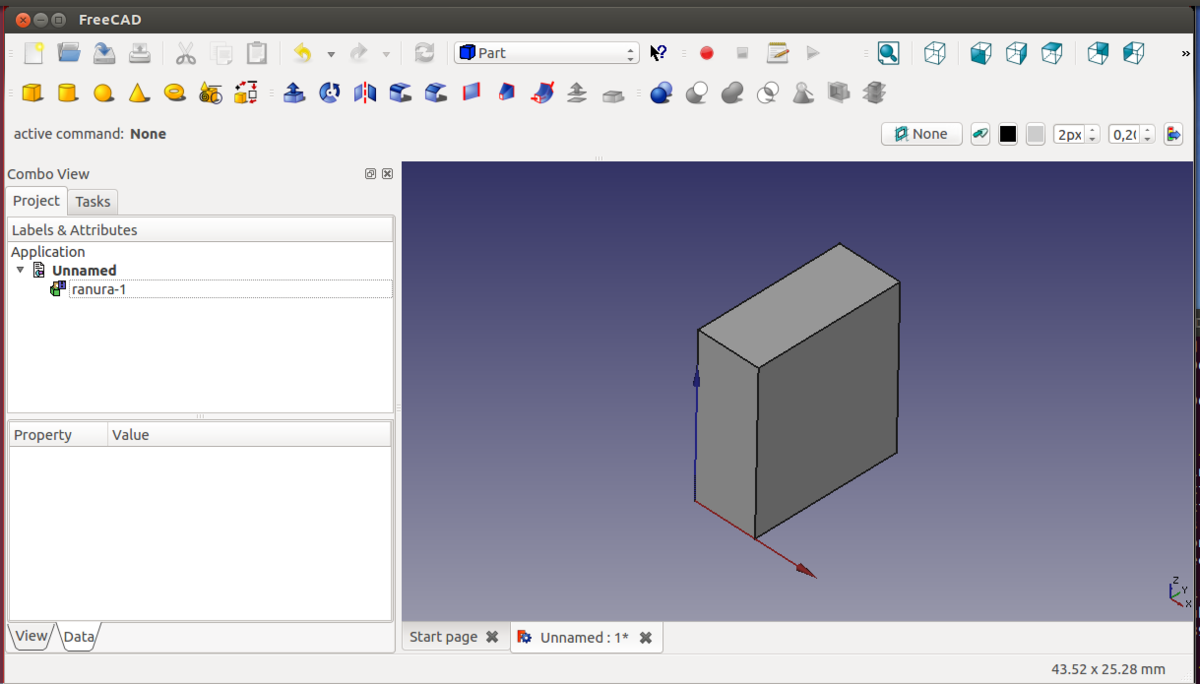Select ranura-1 in the model tree
Viewport: 1200px width, 684px height.
98,290
